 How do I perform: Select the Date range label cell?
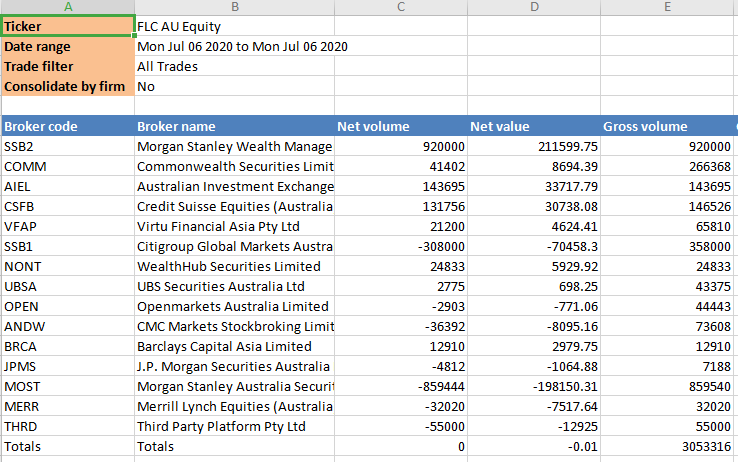click(68, 46)
